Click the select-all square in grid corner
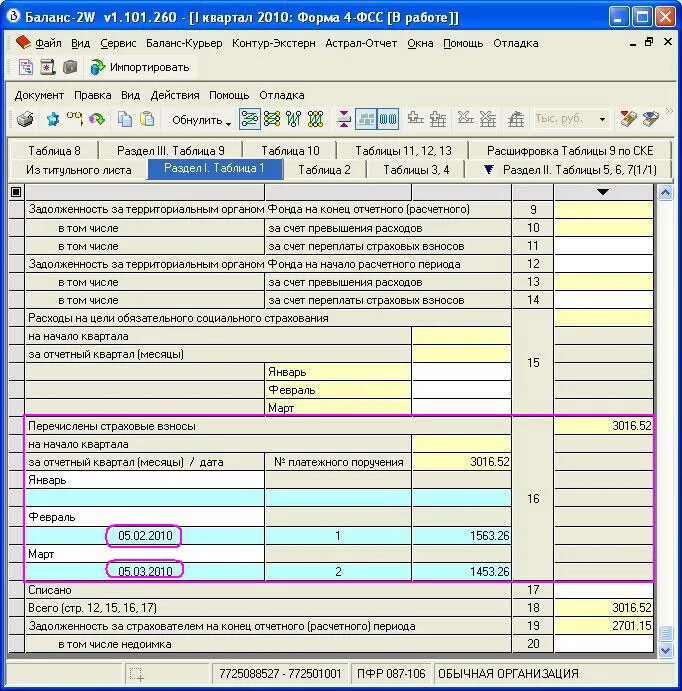This screenshot has height=691, width=682. click(16, 192)
